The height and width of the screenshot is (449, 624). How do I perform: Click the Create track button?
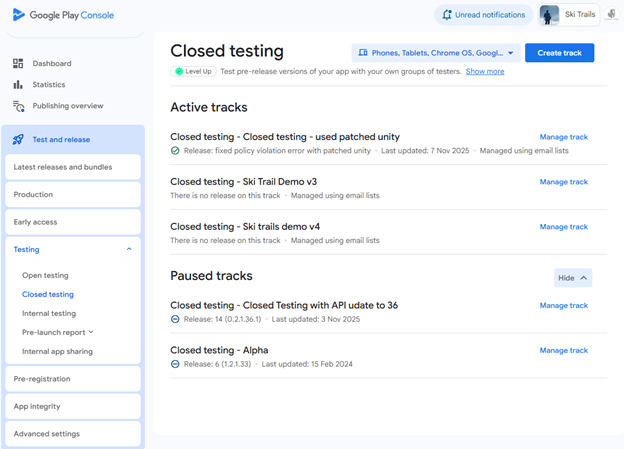559,53
